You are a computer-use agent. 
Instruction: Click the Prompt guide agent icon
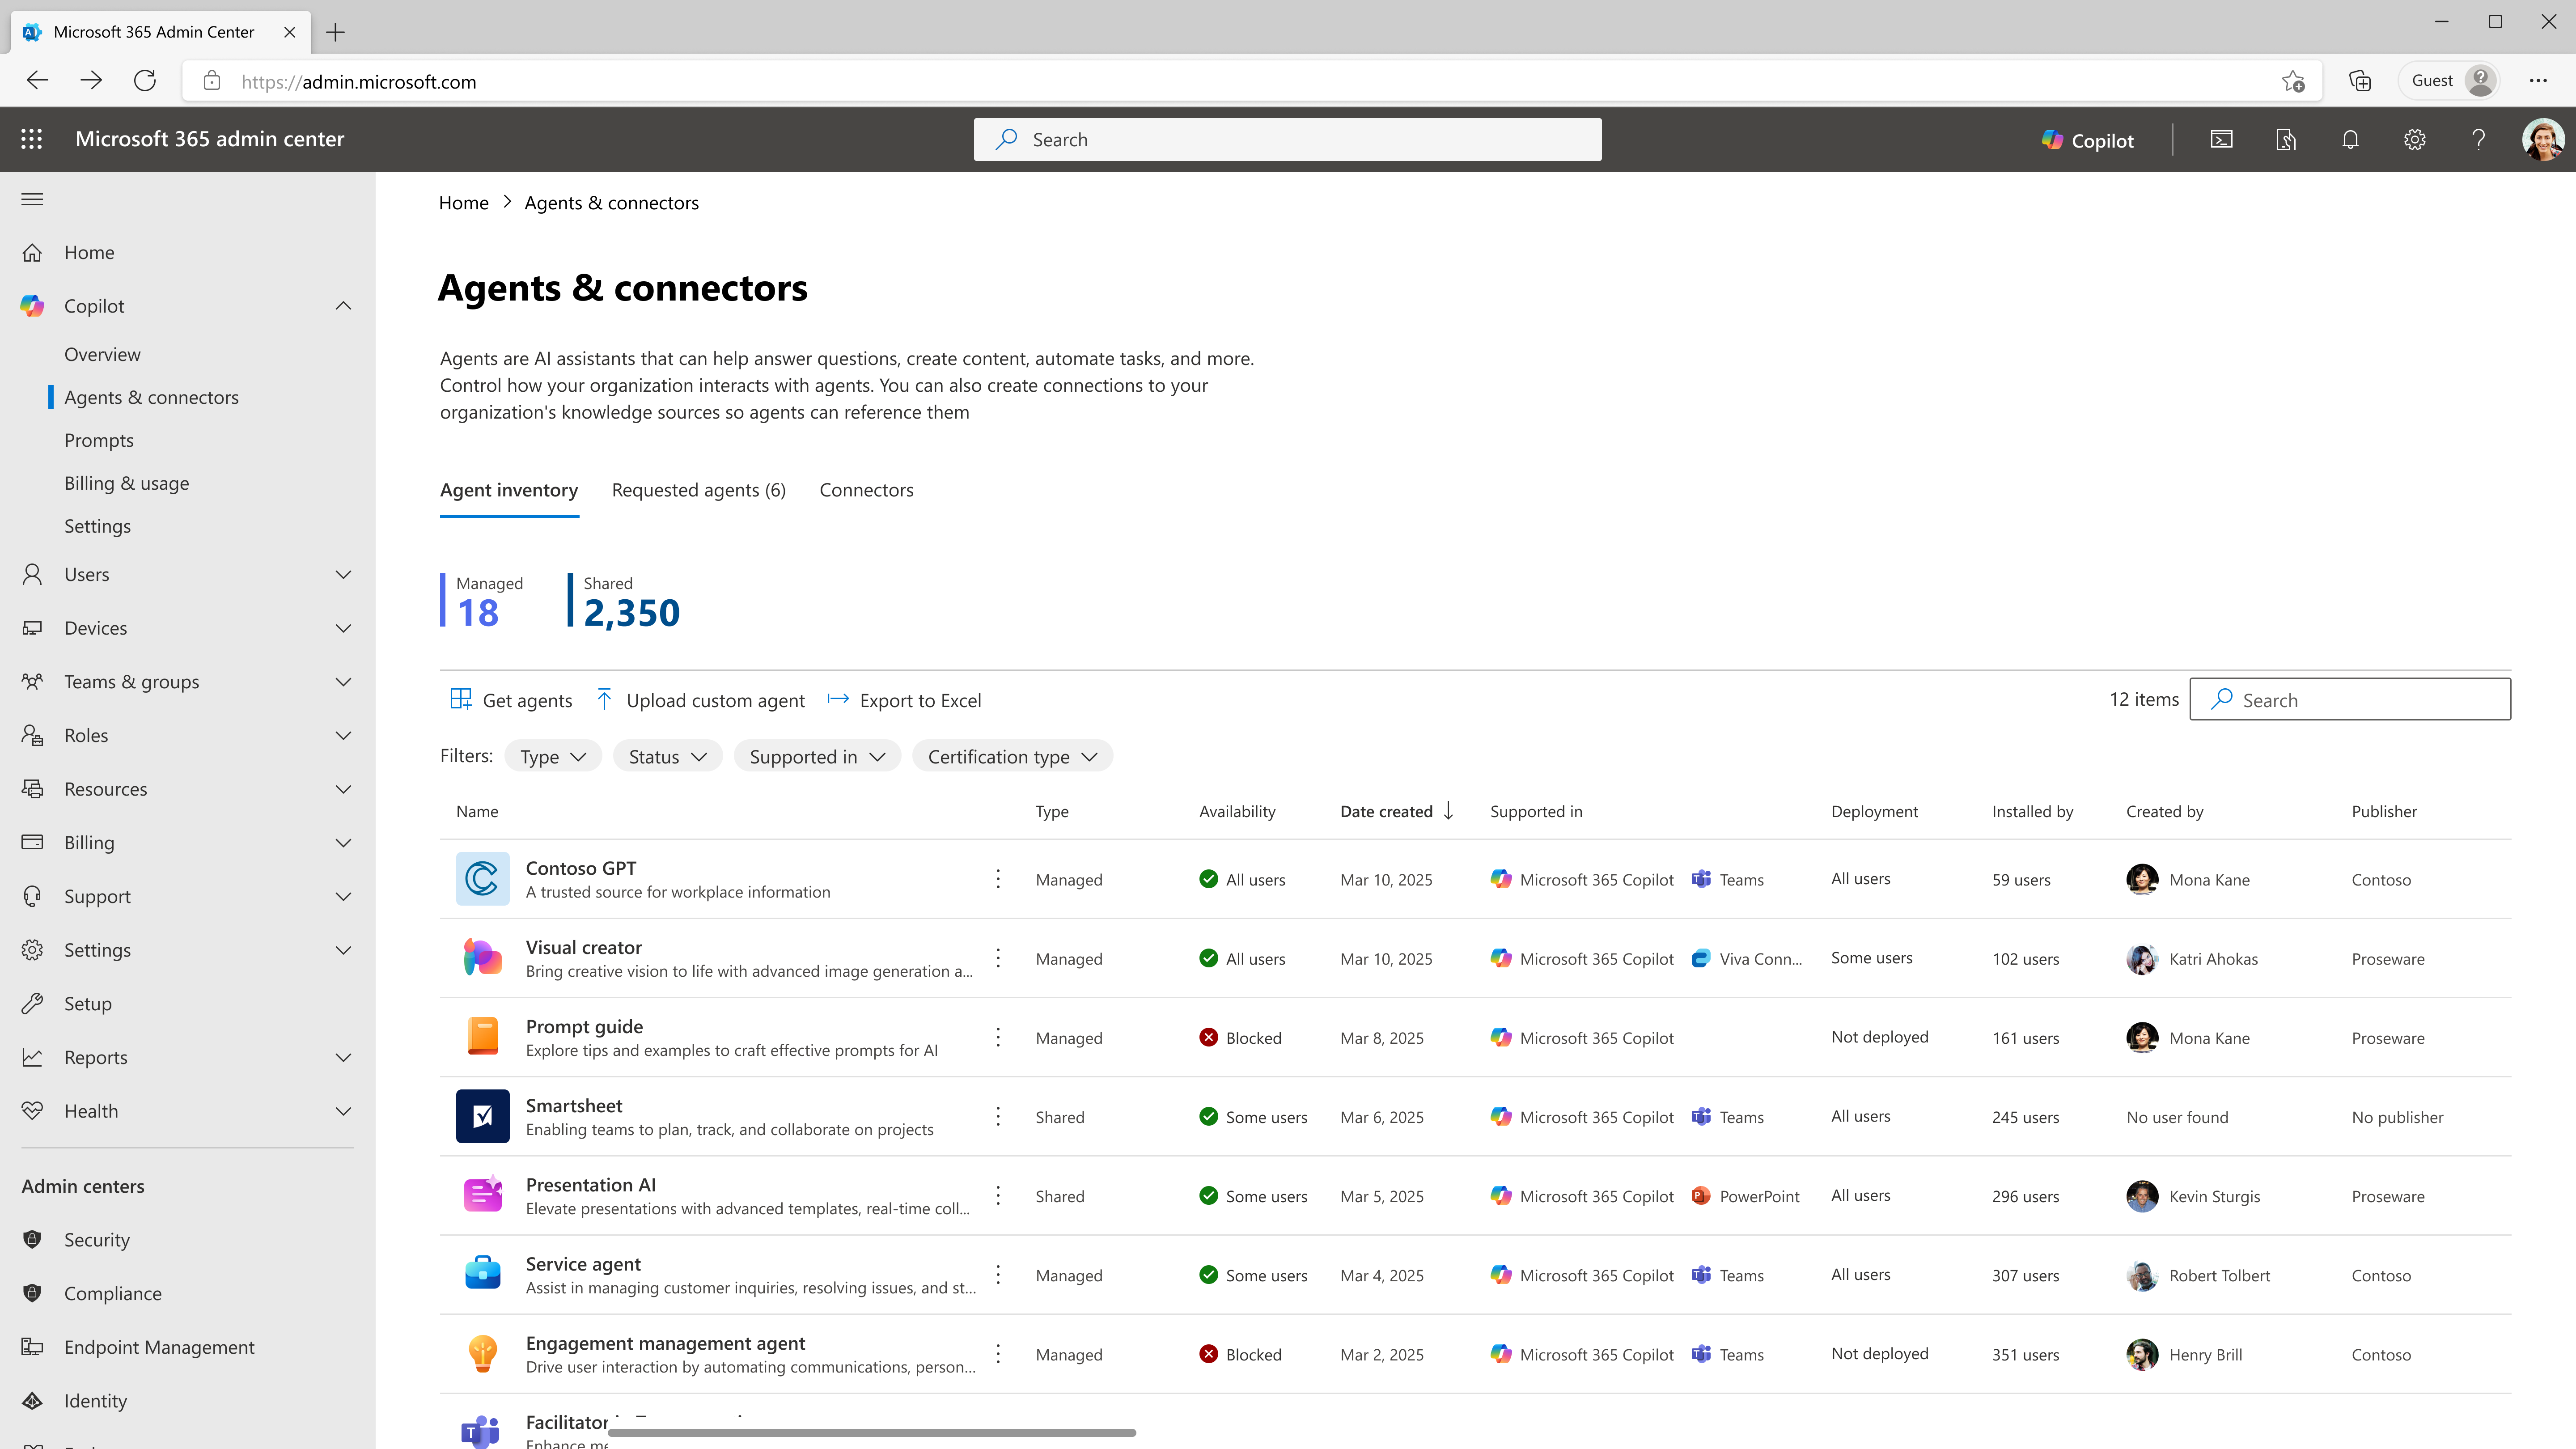(482, 1037)
